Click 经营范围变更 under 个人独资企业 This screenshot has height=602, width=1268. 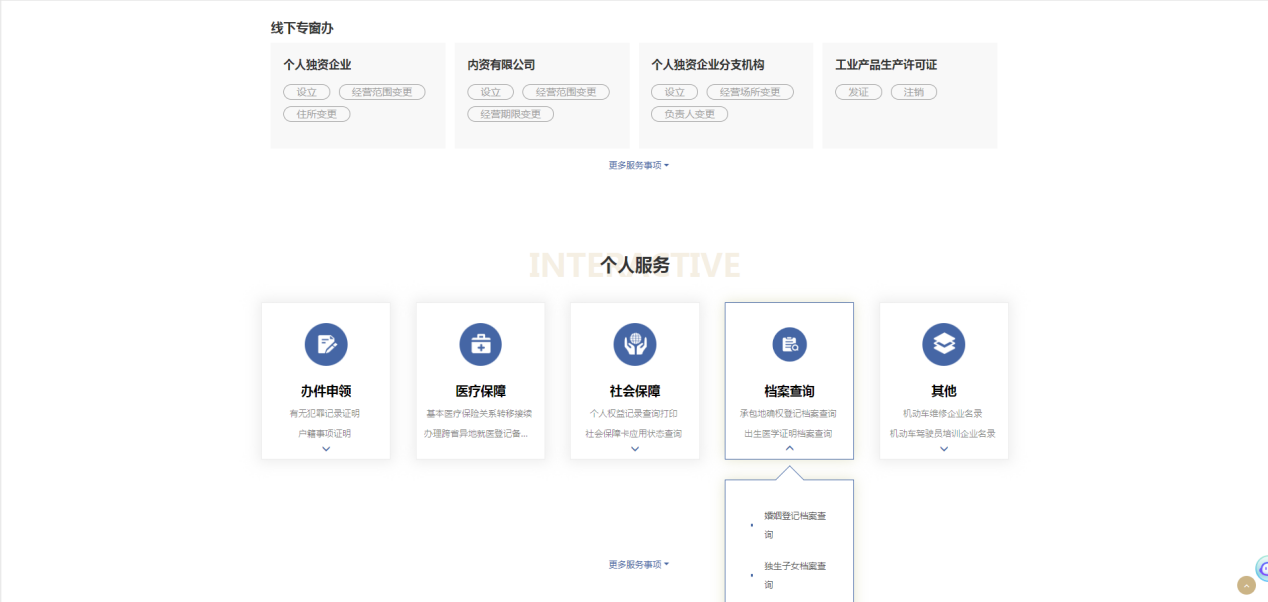(382, 92)
